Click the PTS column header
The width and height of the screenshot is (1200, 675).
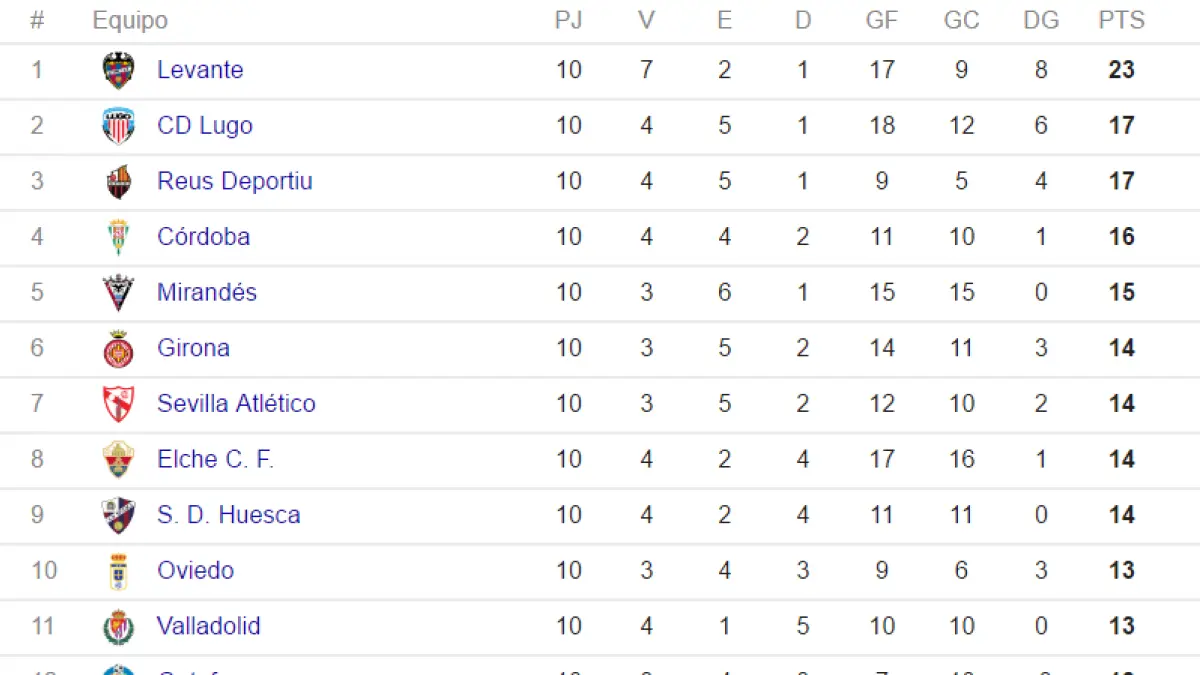click(x=1121, y=20)
